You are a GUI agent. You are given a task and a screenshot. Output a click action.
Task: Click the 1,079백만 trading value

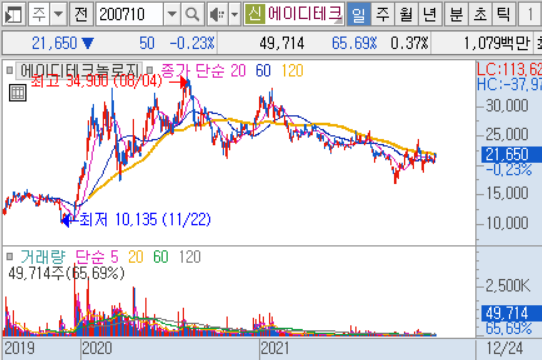[496, 43]
